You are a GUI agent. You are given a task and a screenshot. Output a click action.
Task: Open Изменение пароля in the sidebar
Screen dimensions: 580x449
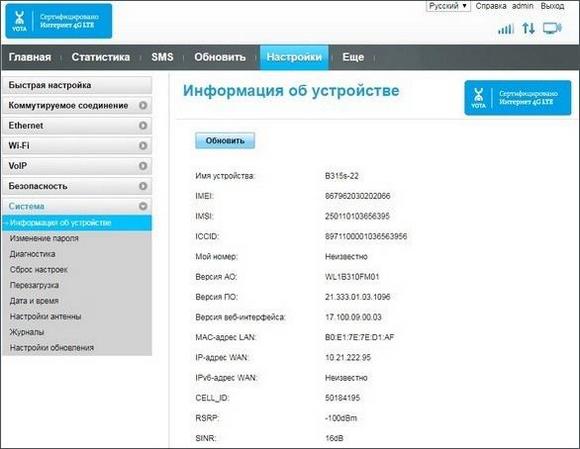44,238
